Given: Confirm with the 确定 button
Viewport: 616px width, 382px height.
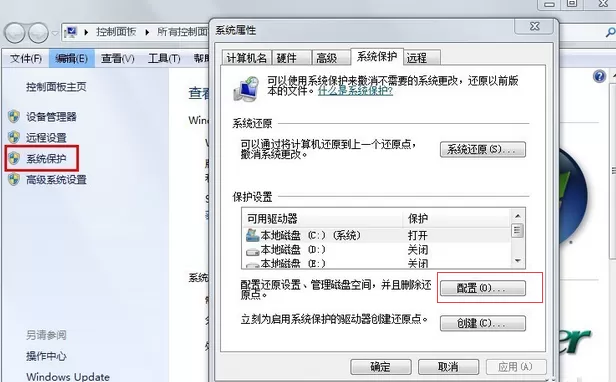Looking at the screenshot, I should [x=381, y=367].
